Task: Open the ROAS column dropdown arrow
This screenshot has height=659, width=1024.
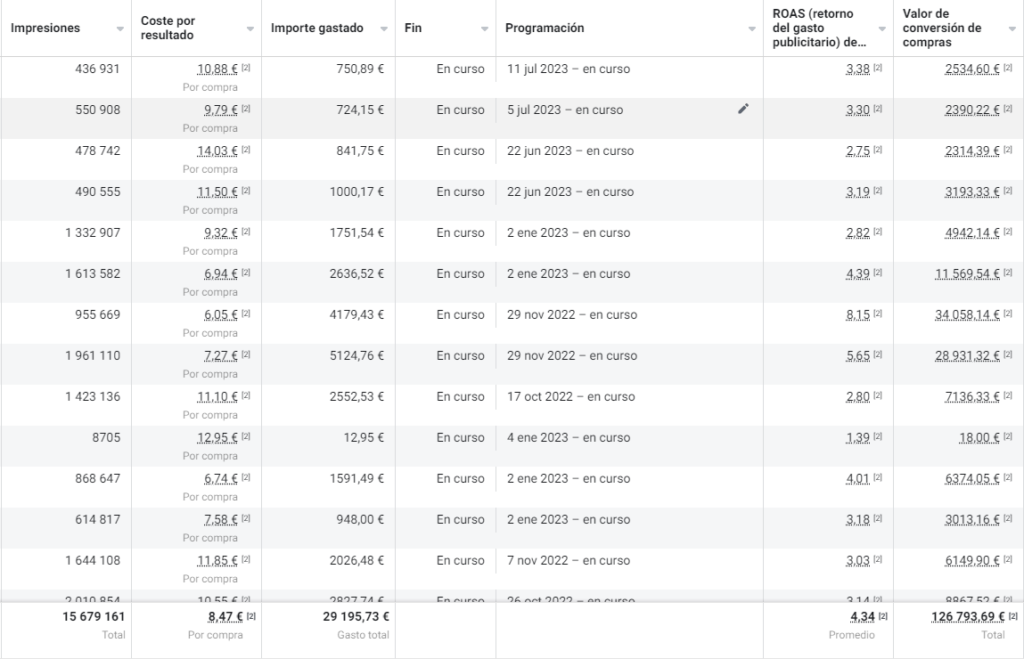Action: pyautogui.click(x=882, y=29)
